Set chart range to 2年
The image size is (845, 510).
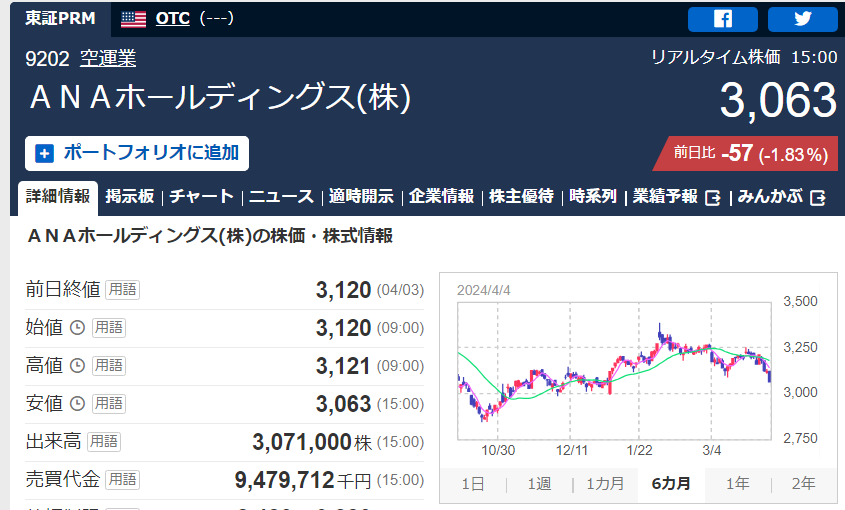click(x=803, y=484)
